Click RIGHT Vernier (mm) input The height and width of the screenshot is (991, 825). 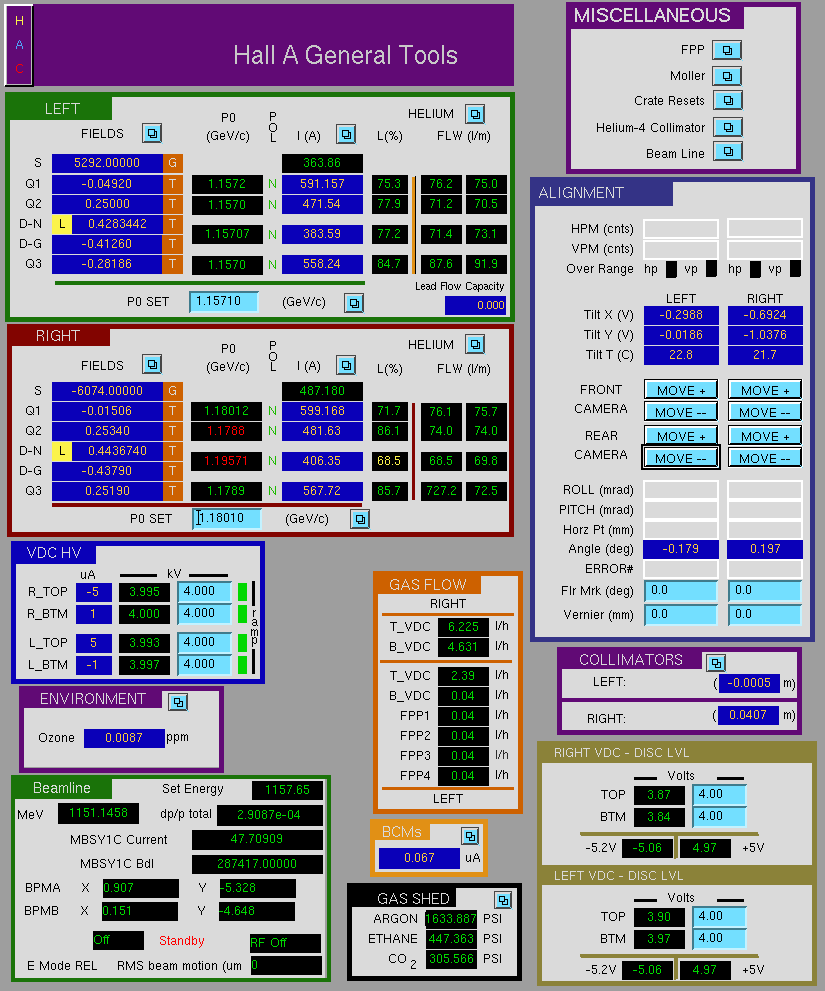(764, 614)
